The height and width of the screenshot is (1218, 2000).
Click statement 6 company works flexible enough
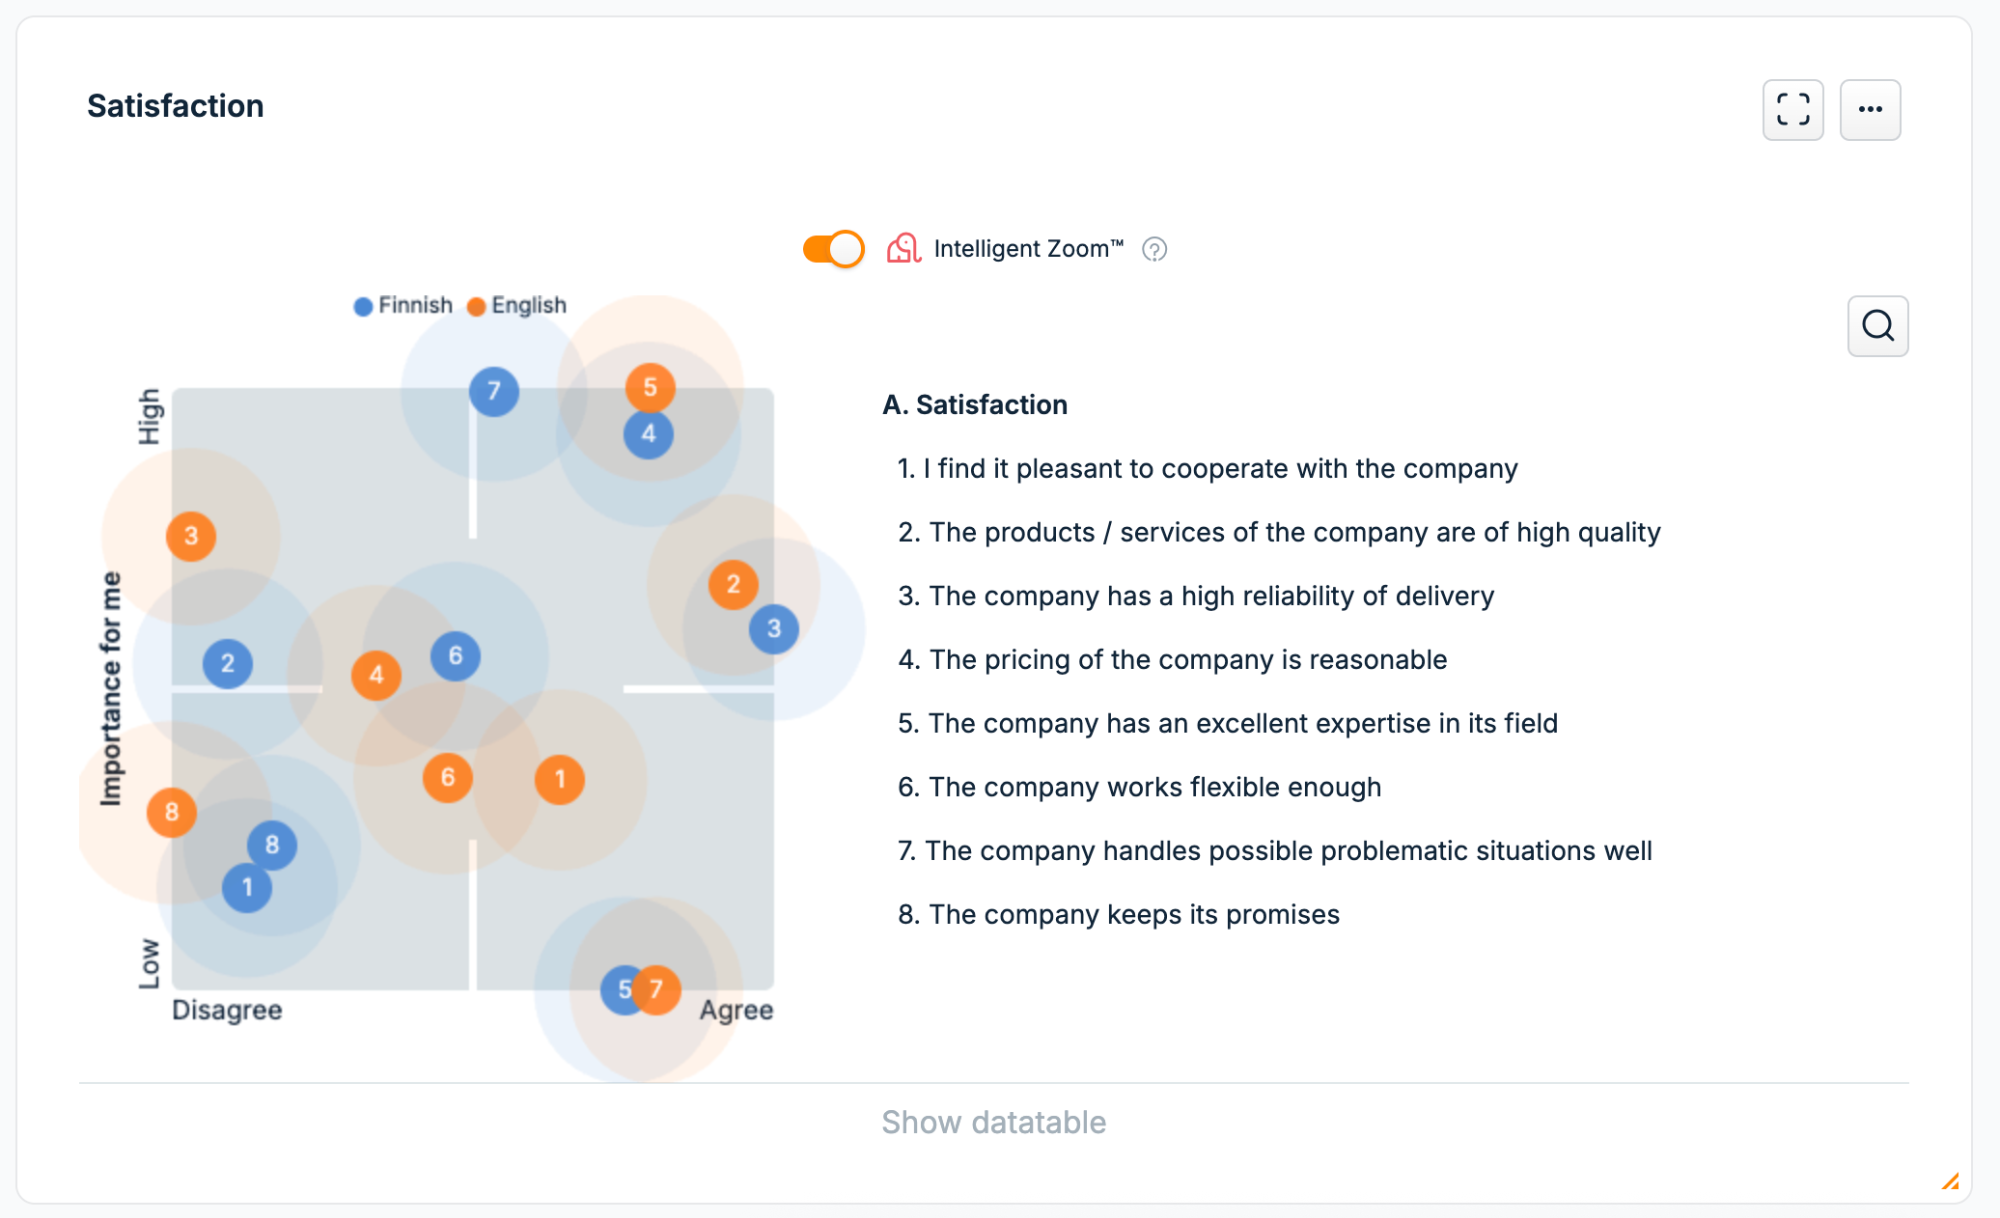point(1139,787)
